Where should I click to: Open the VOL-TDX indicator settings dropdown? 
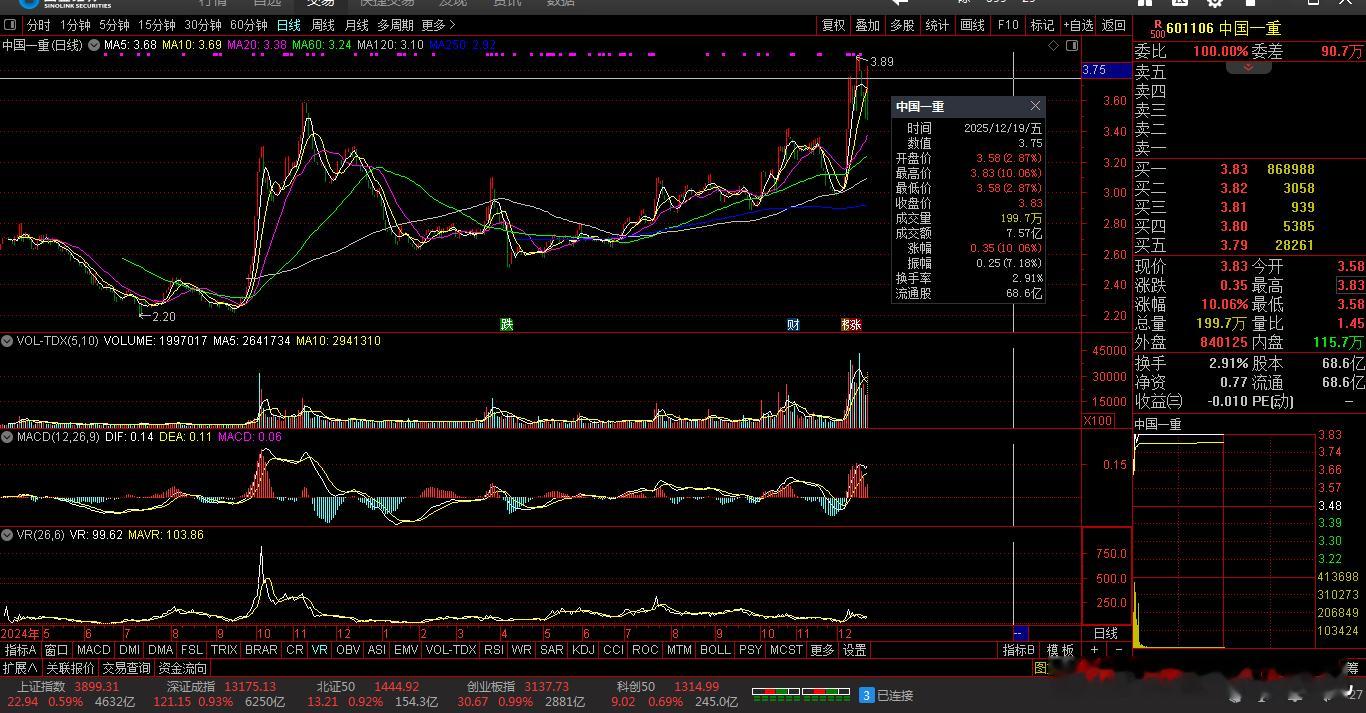point(8,341)
